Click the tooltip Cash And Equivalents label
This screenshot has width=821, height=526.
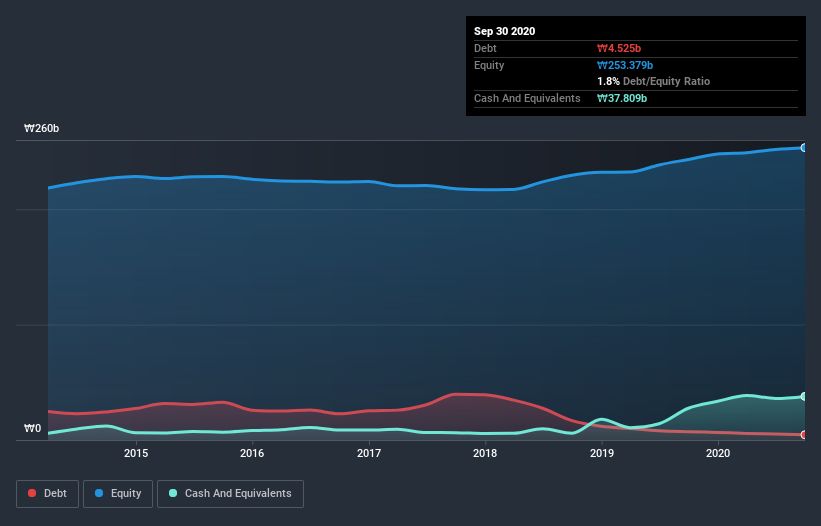point(527,98)
